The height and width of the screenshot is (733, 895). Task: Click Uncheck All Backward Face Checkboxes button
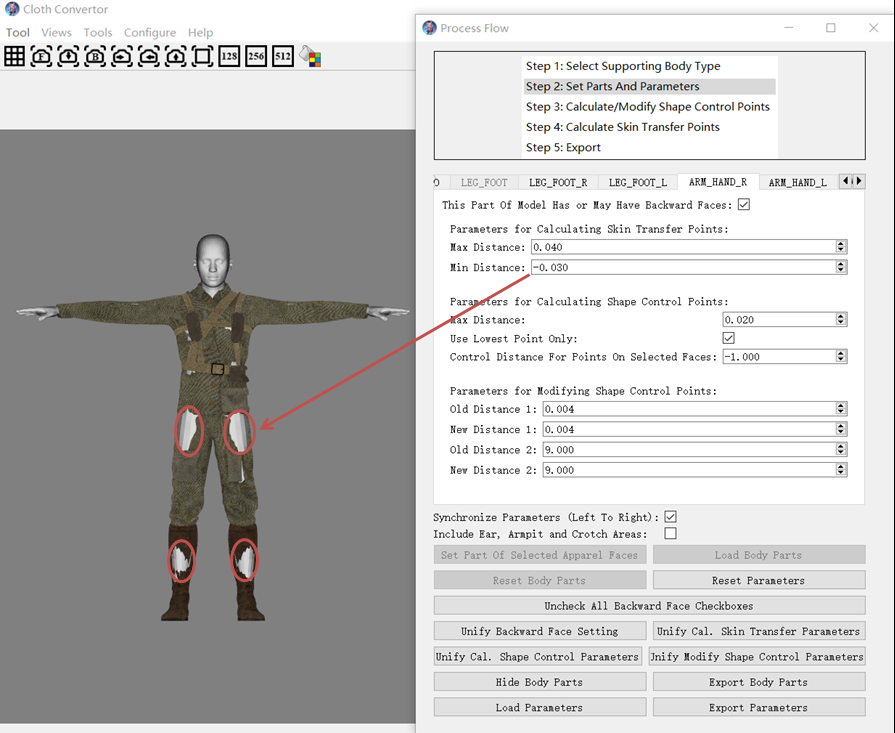(649, 606)
